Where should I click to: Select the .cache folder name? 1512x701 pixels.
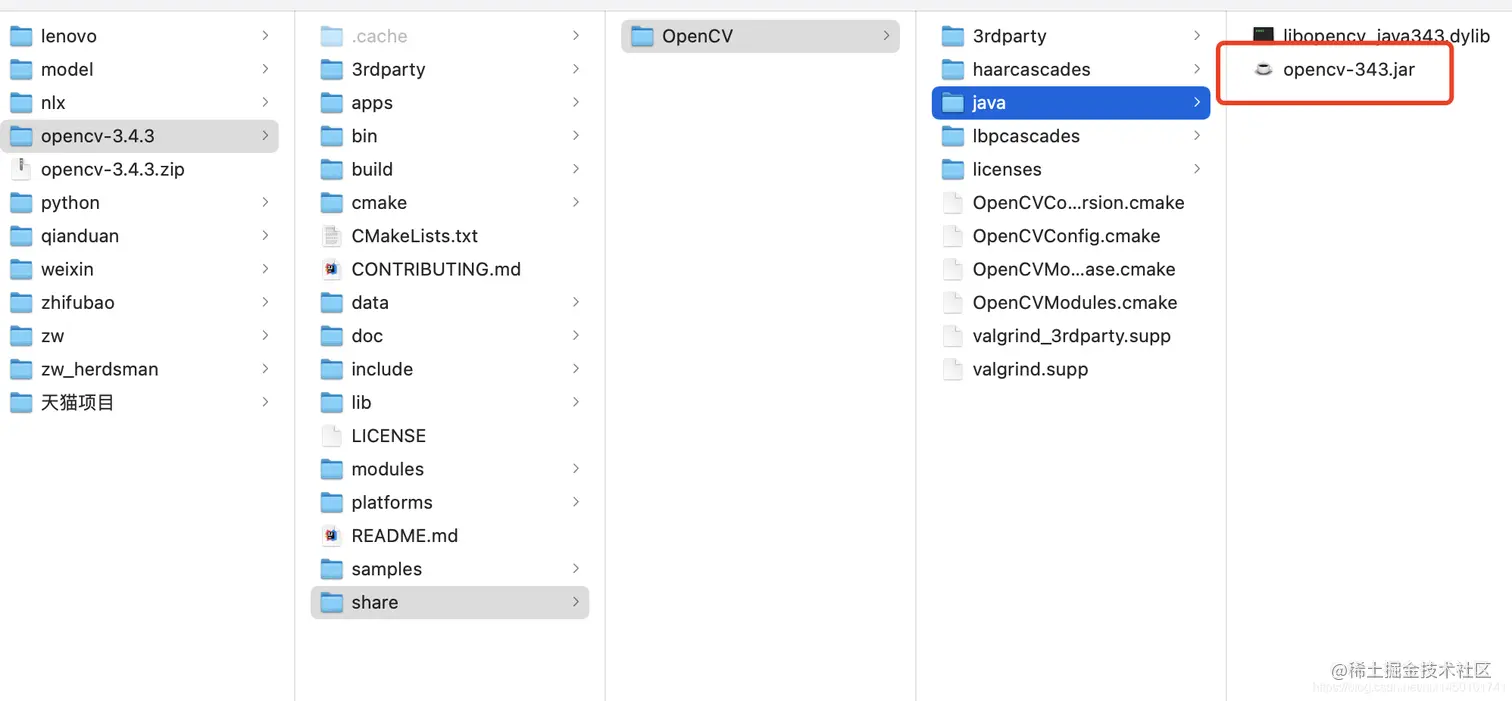tap(379, 36)
